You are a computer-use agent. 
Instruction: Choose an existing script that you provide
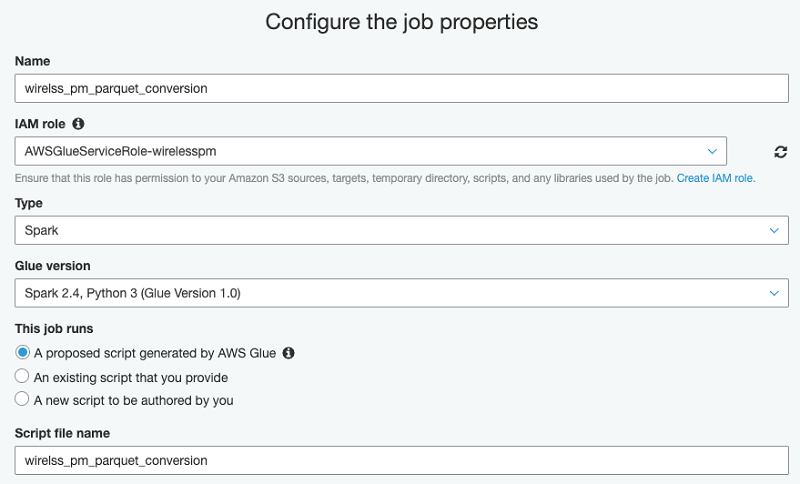coord(23,377)
